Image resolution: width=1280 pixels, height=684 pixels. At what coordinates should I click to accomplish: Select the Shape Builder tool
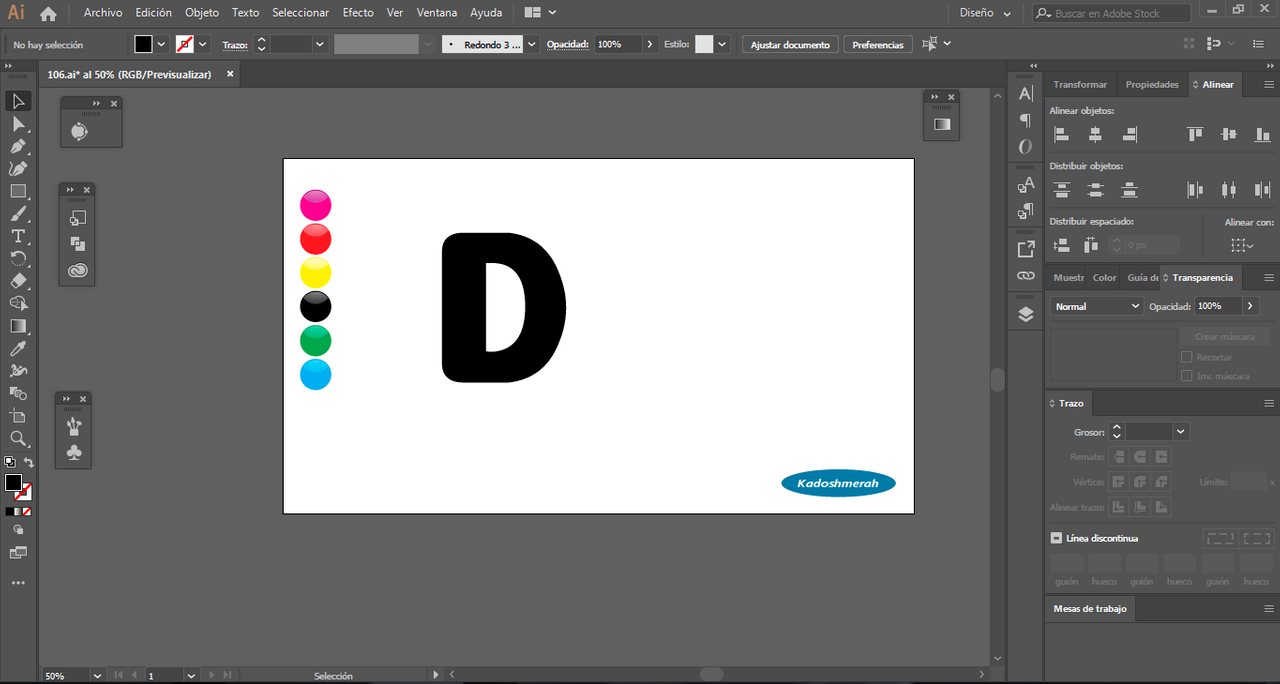point(18,303)
